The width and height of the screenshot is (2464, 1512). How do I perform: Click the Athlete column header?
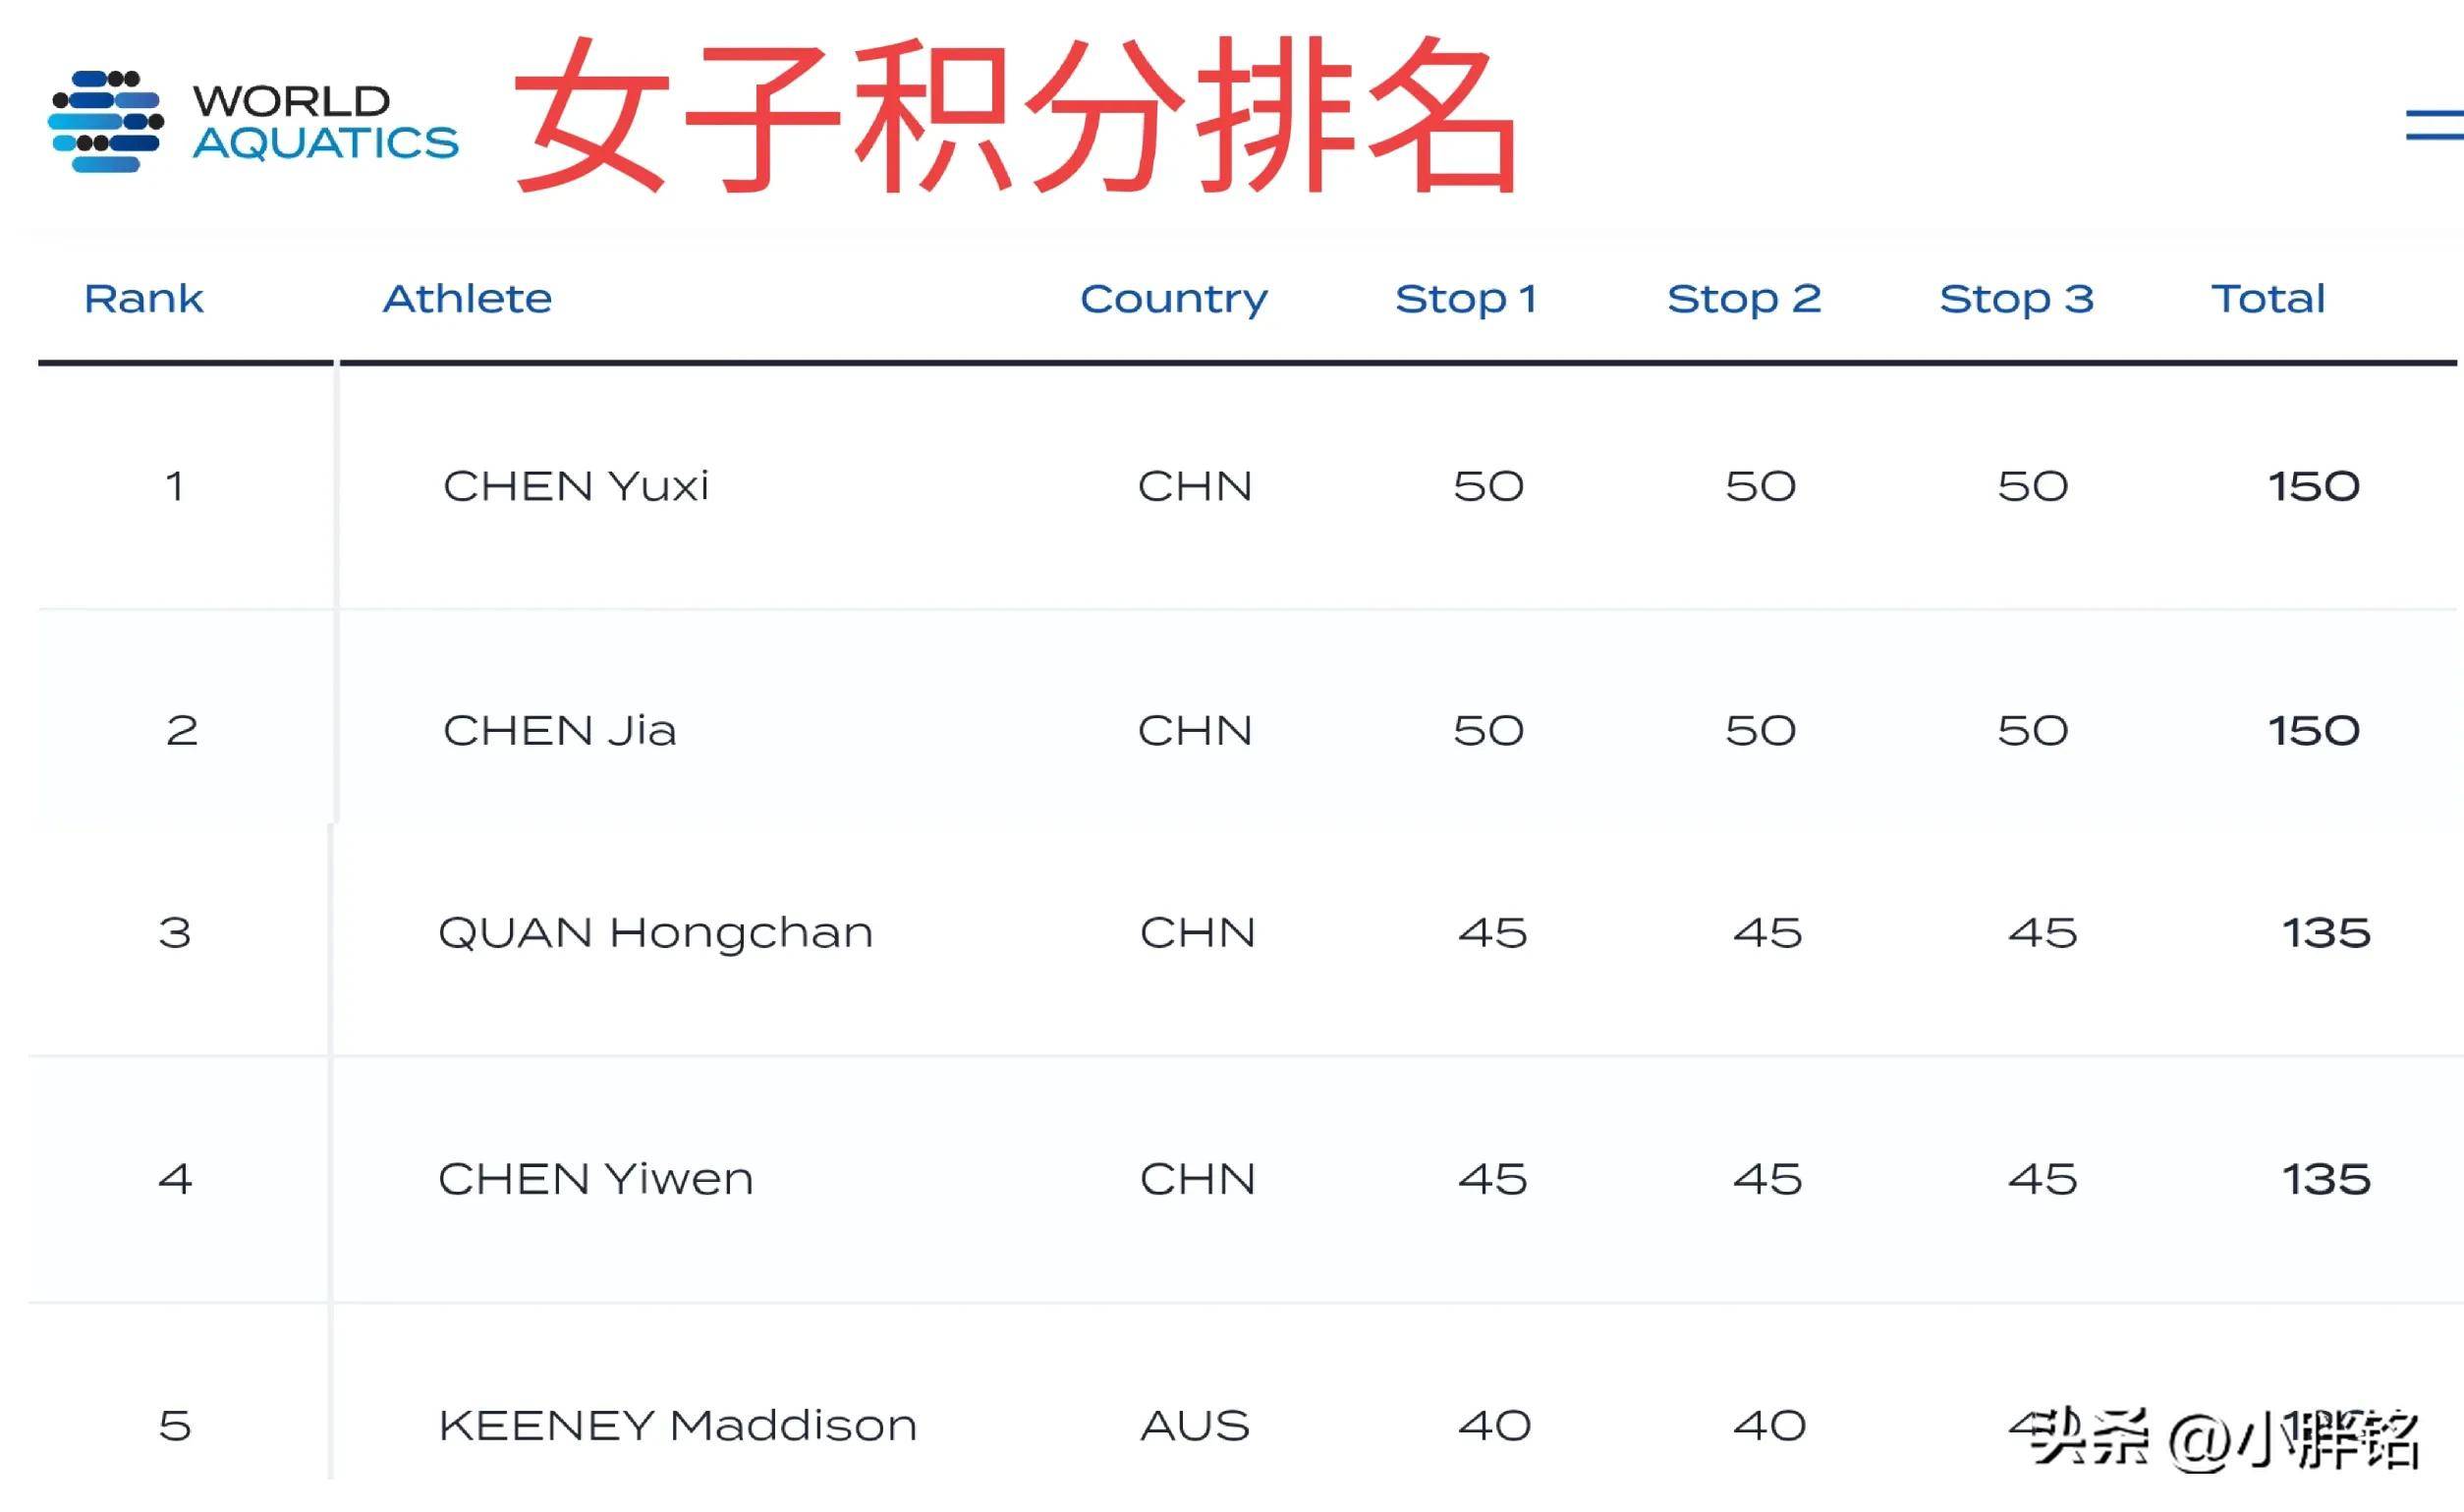point(467,298)
